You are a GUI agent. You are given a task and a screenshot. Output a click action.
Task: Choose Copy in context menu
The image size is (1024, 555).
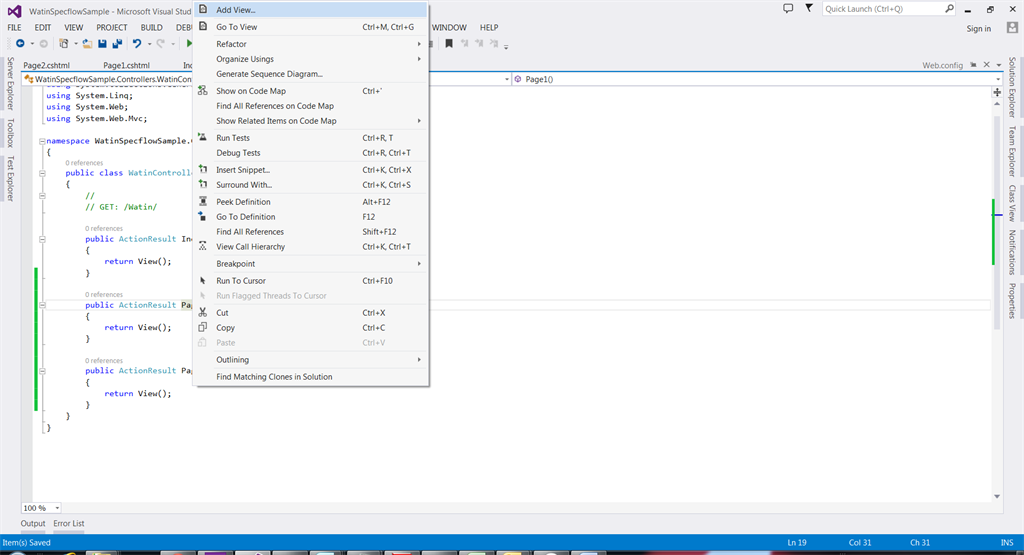[x=311, y=328]
